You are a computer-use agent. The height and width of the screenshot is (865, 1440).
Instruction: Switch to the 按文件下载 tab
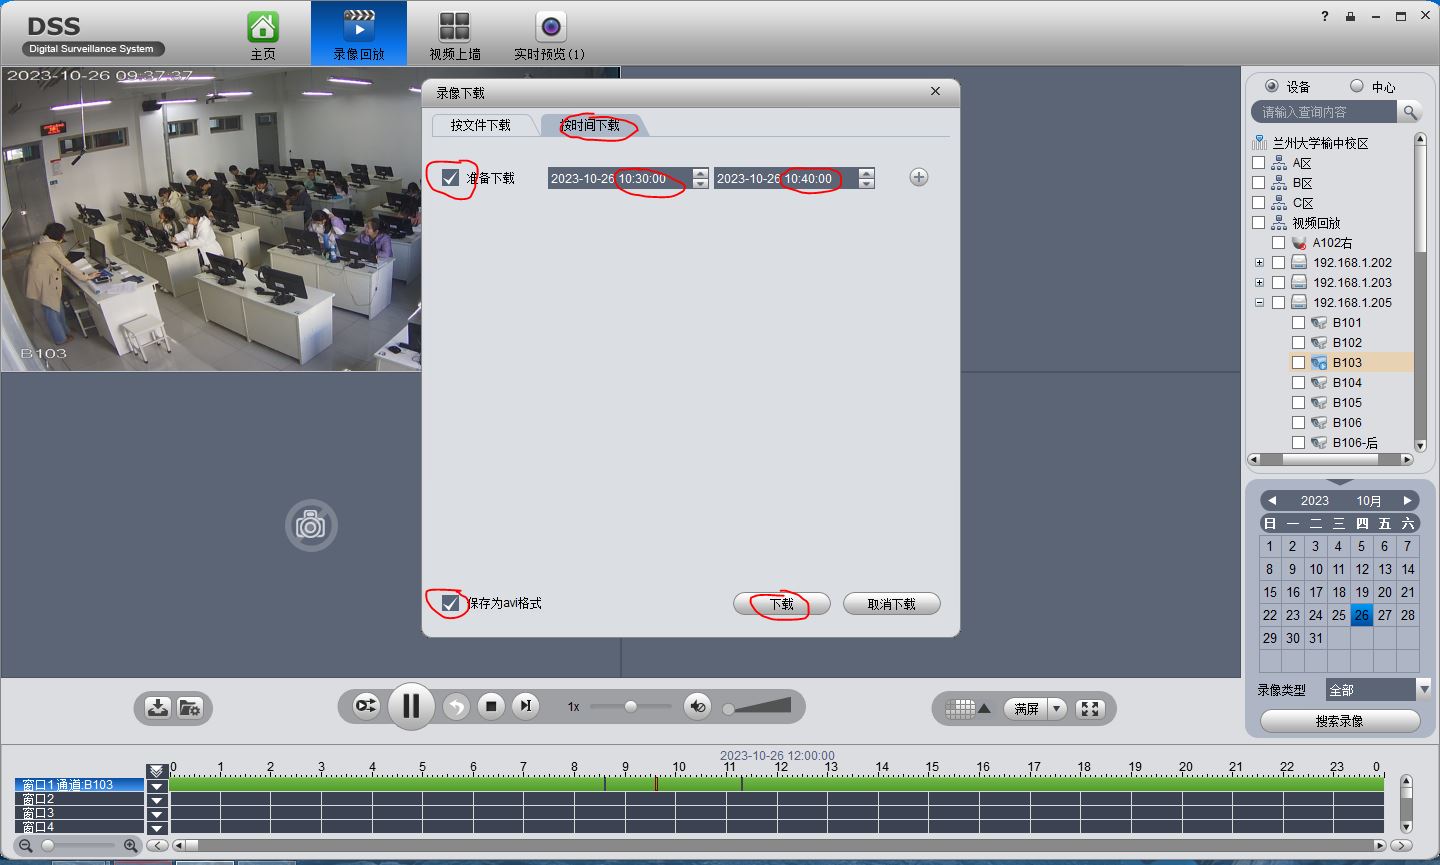480,125
